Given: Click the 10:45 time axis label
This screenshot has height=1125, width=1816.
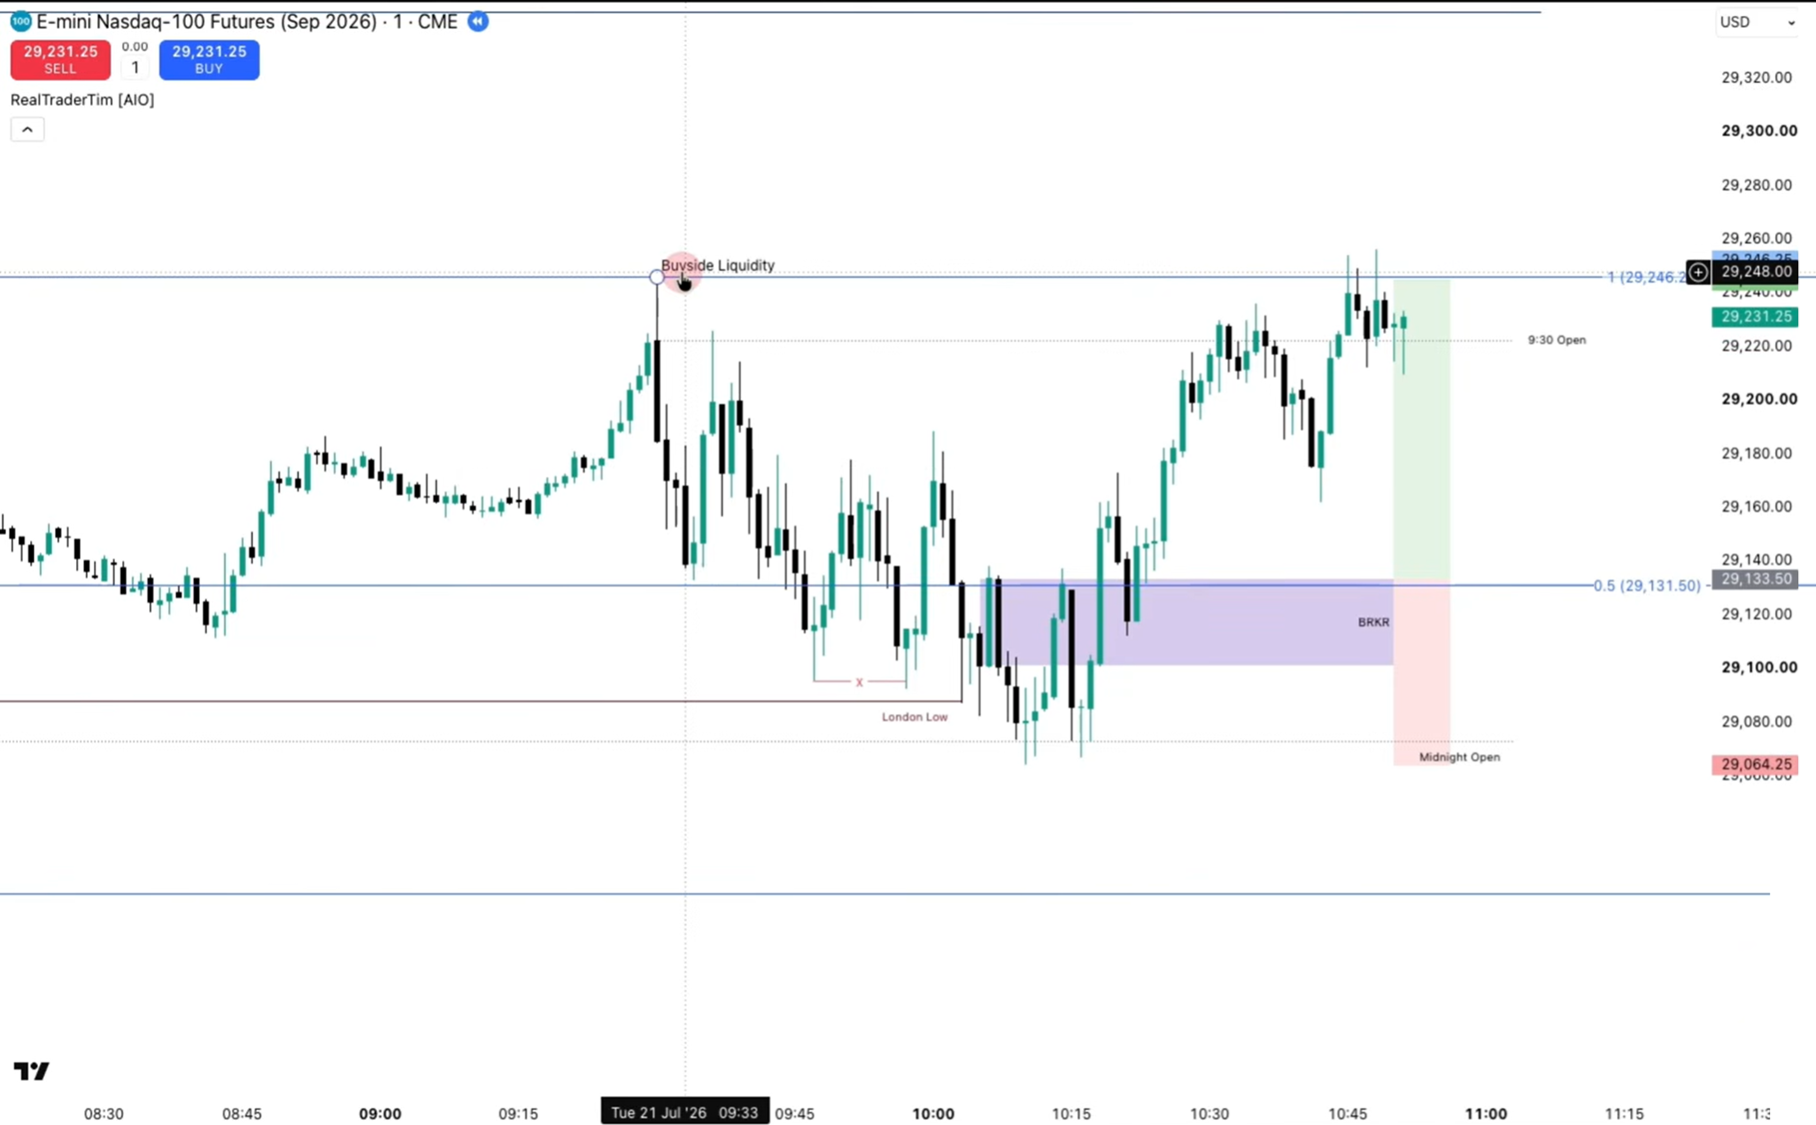Looking at the screenshot, I should click(1348, 1113).
